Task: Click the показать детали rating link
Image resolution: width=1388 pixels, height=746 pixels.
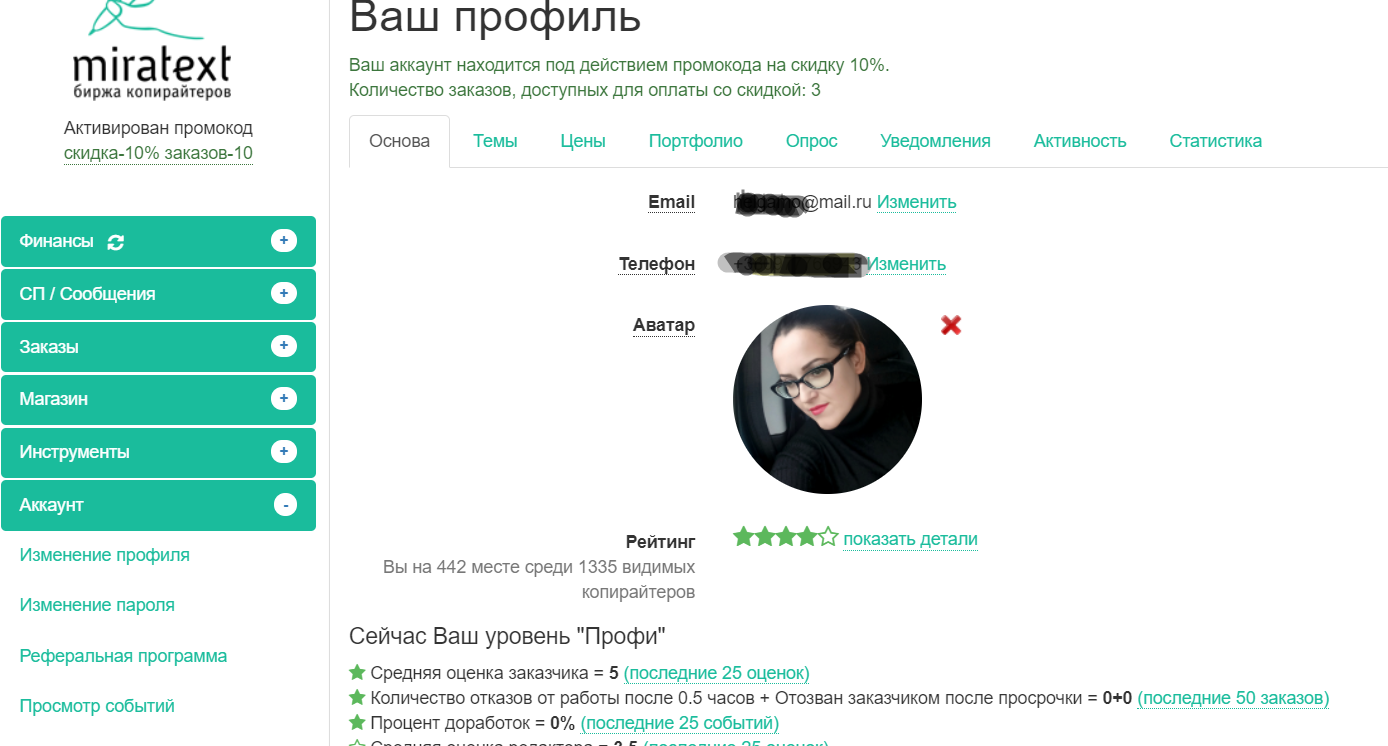Action: coord(910,539)
